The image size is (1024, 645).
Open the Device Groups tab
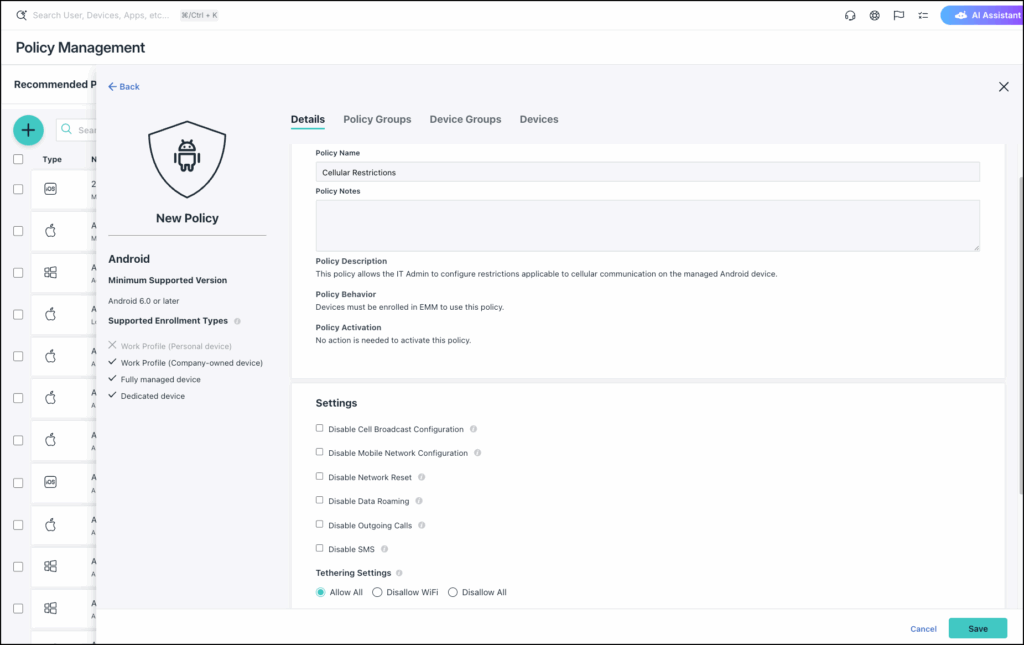pos(465,119)
